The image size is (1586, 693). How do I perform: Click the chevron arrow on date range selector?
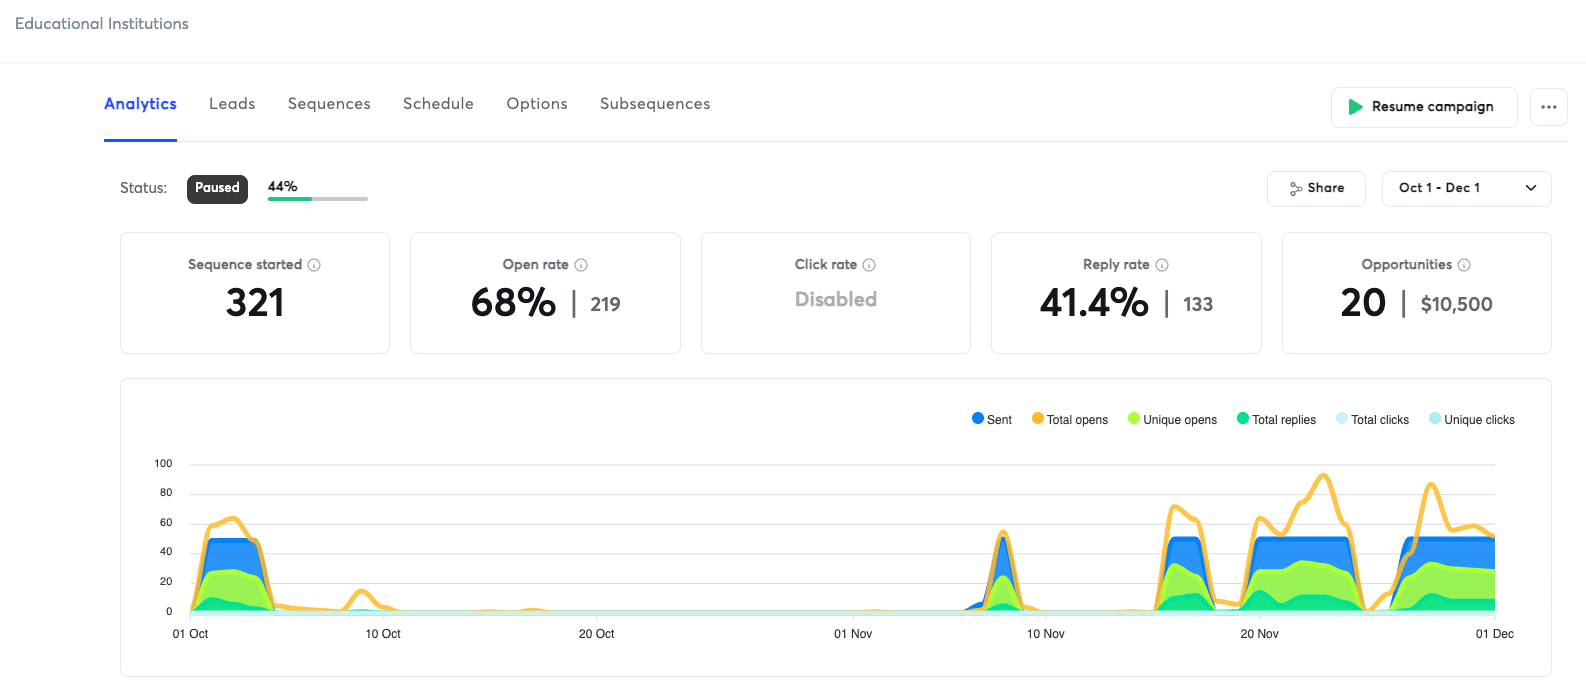1530,188
